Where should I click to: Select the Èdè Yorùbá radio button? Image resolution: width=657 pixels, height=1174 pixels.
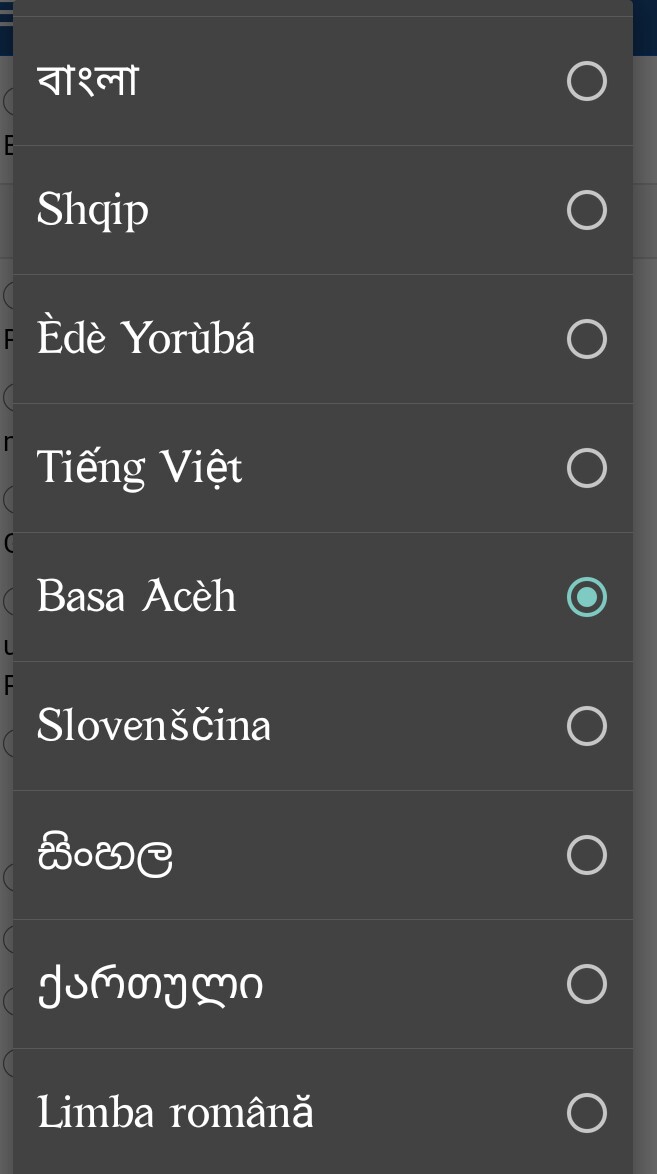(586, 339)
